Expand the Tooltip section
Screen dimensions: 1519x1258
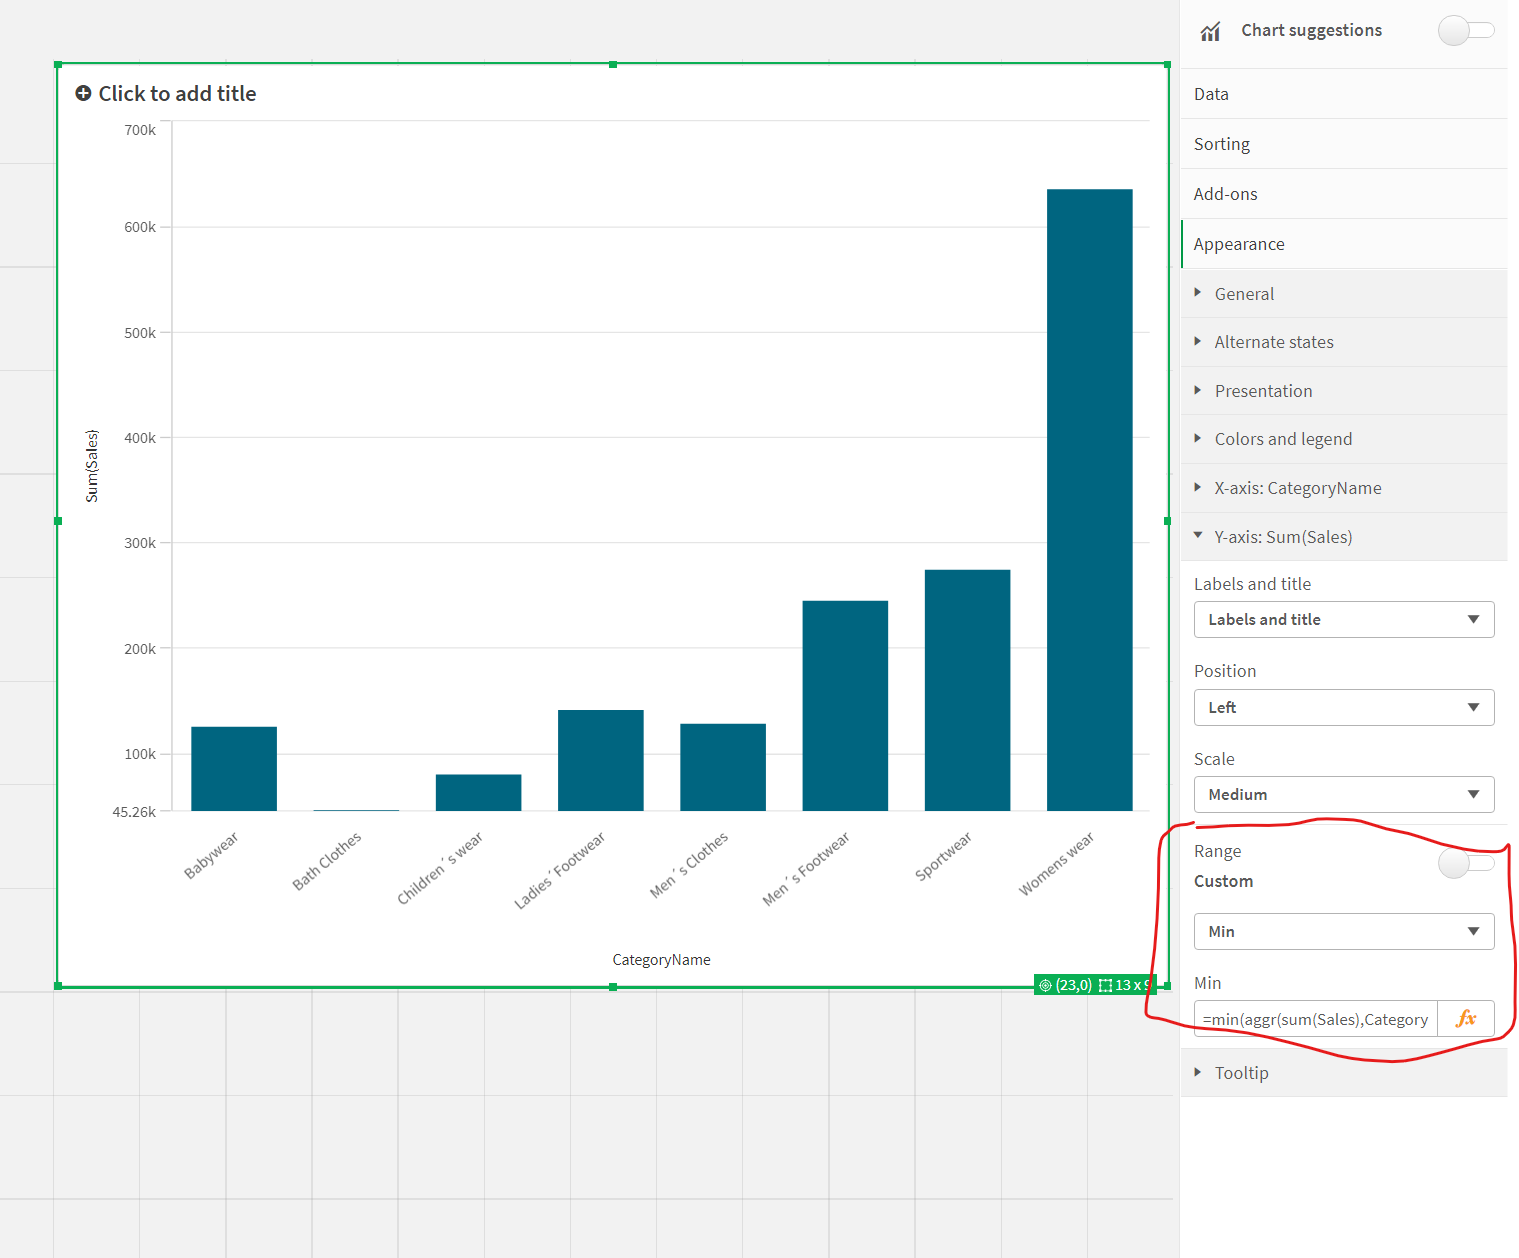[x=1241, y=1073]
